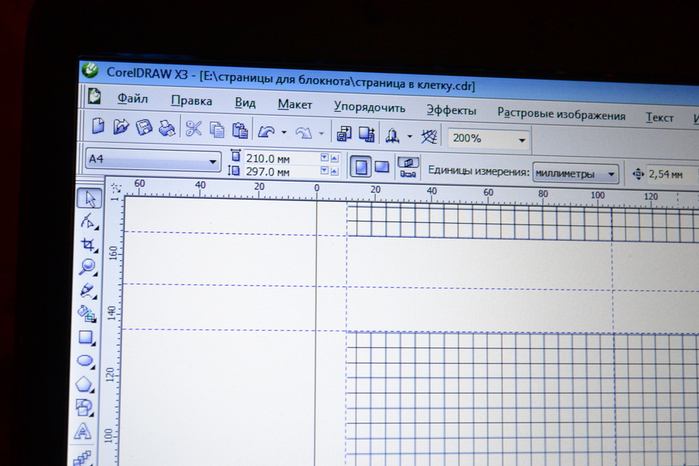699x466 pixels.
Task: Open the paper size A4 dropdown
Action: [153, 160]
